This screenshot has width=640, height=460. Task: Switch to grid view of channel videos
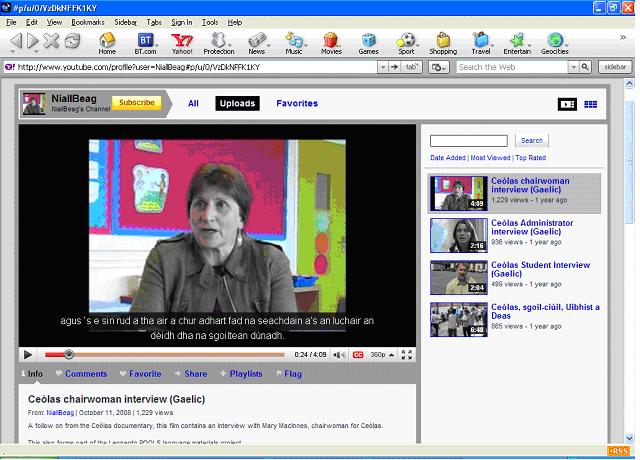590,104
